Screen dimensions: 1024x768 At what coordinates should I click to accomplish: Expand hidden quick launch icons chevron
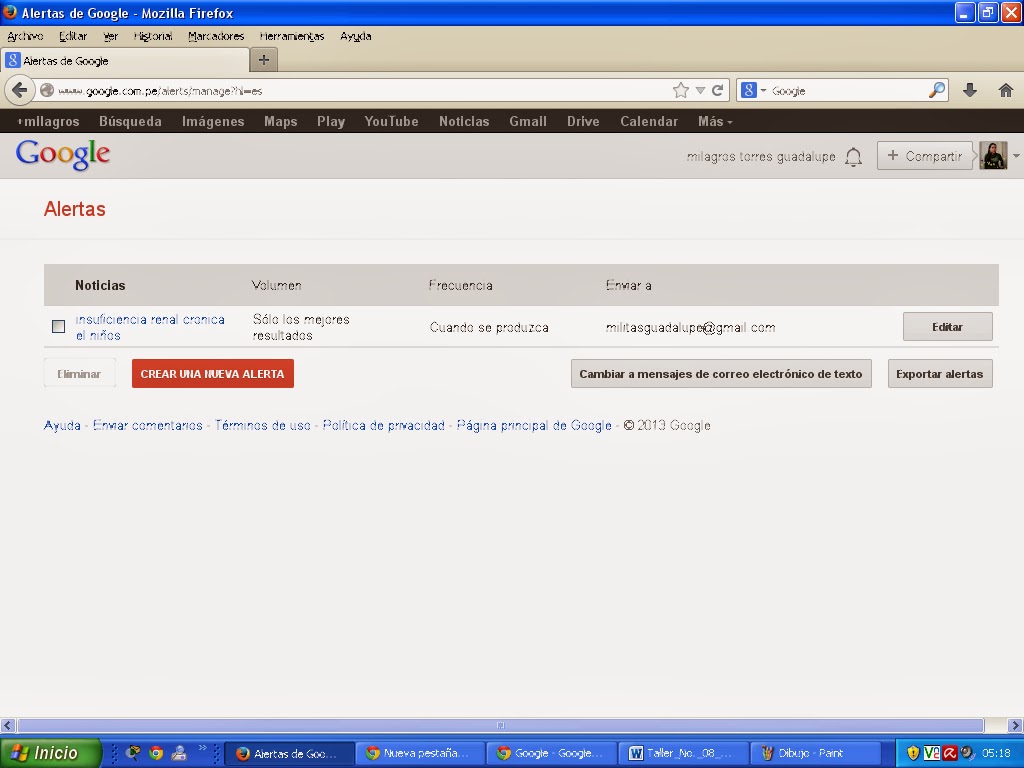coord(202,748)
